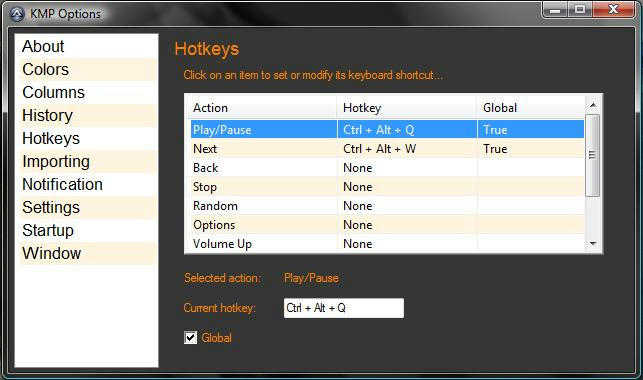Select Hotkeys in the sidebar
This screenshot has height=380, width=643.
click(87, 138)
